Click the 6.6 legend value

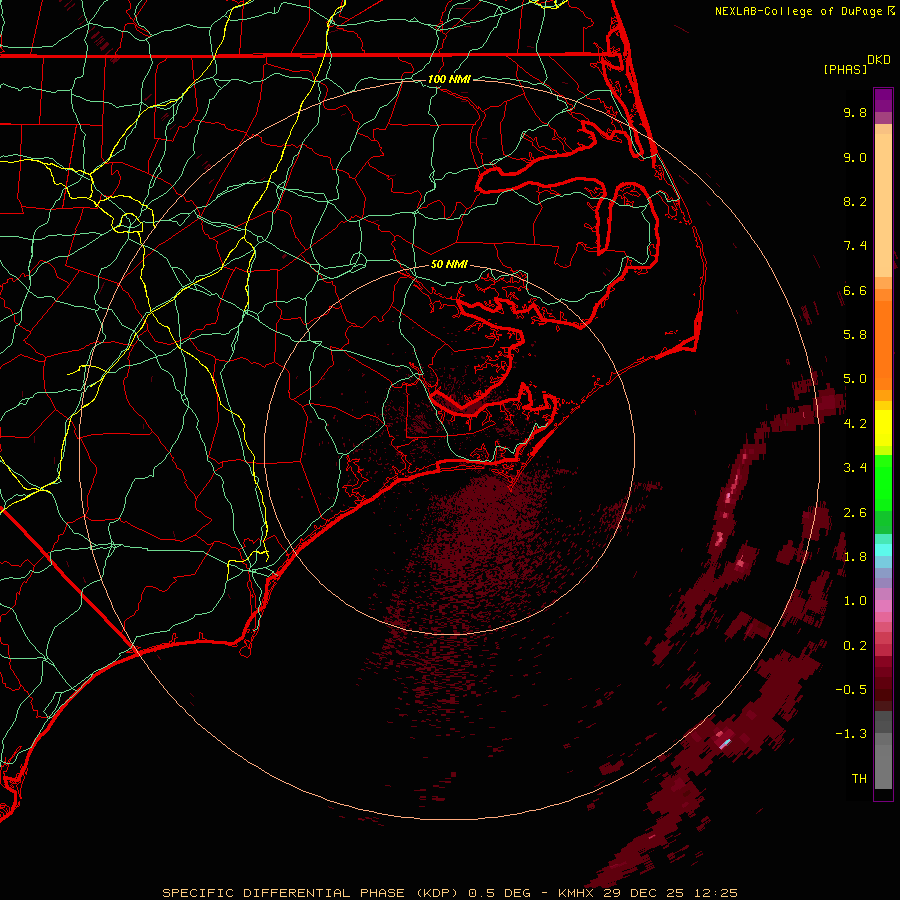tap(855, 290)
